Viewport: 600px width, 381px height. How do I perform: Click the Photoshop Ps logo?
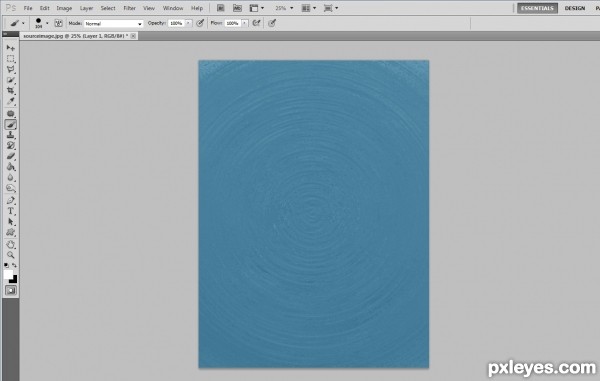point(11,8)
